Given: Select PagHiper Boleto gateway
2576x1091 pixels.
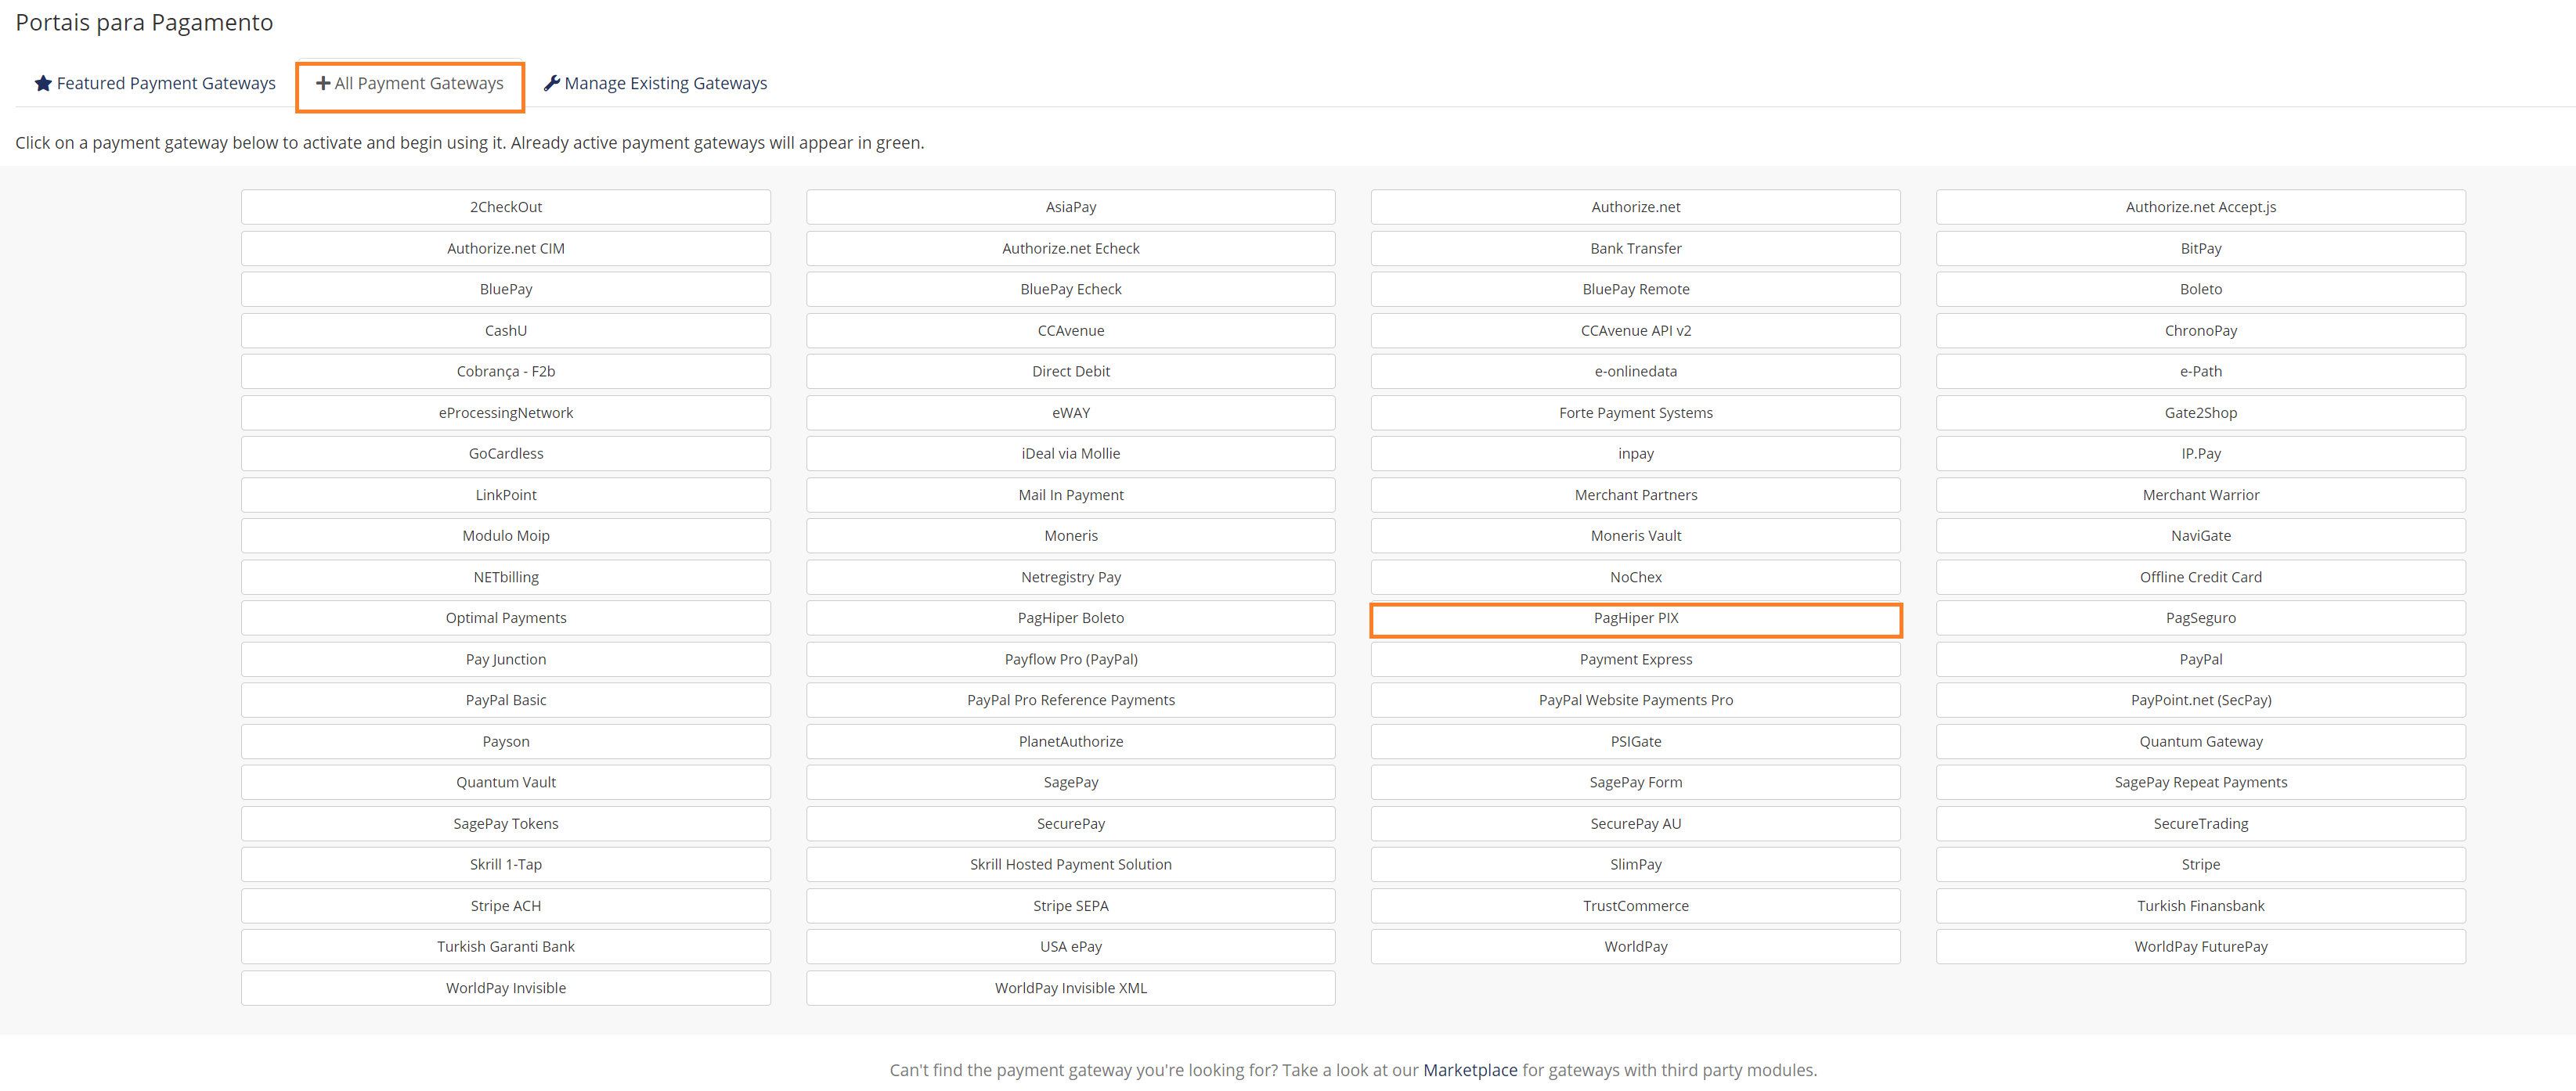Looking at the screenshot, I should point(1071,618).
